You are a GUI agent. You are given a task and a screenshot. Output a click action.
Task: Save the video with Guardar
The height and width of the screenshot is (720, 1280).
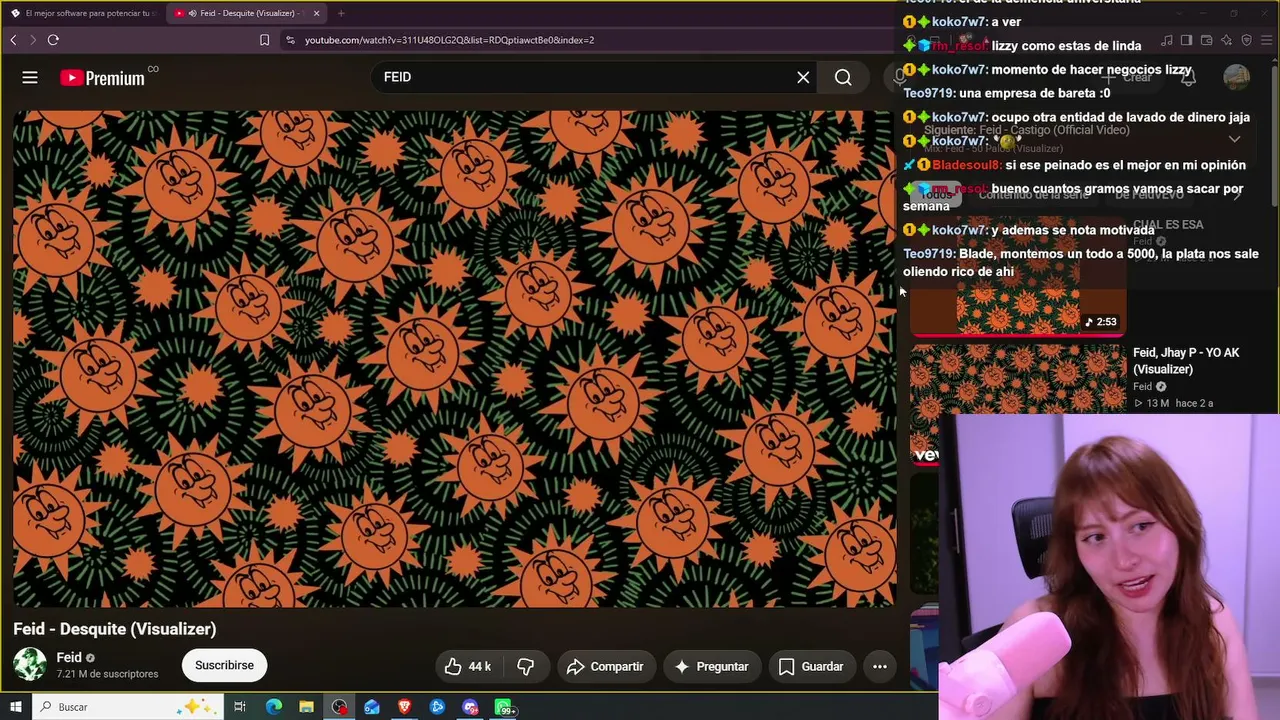click(x=811, y=666)
